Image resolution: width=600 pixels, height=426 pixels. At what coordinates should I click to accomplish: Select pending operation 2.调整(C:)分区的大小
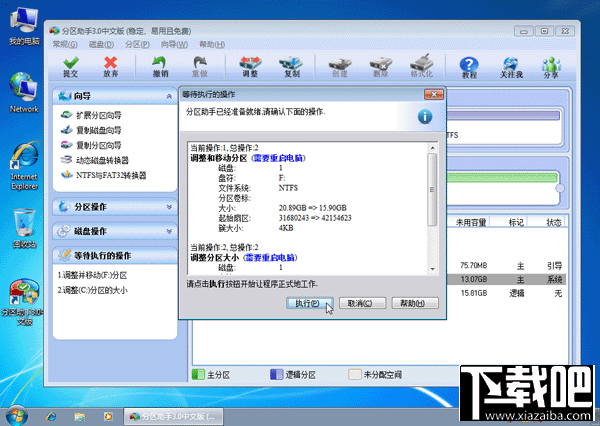pyautogui.click(x=92, y=290)
